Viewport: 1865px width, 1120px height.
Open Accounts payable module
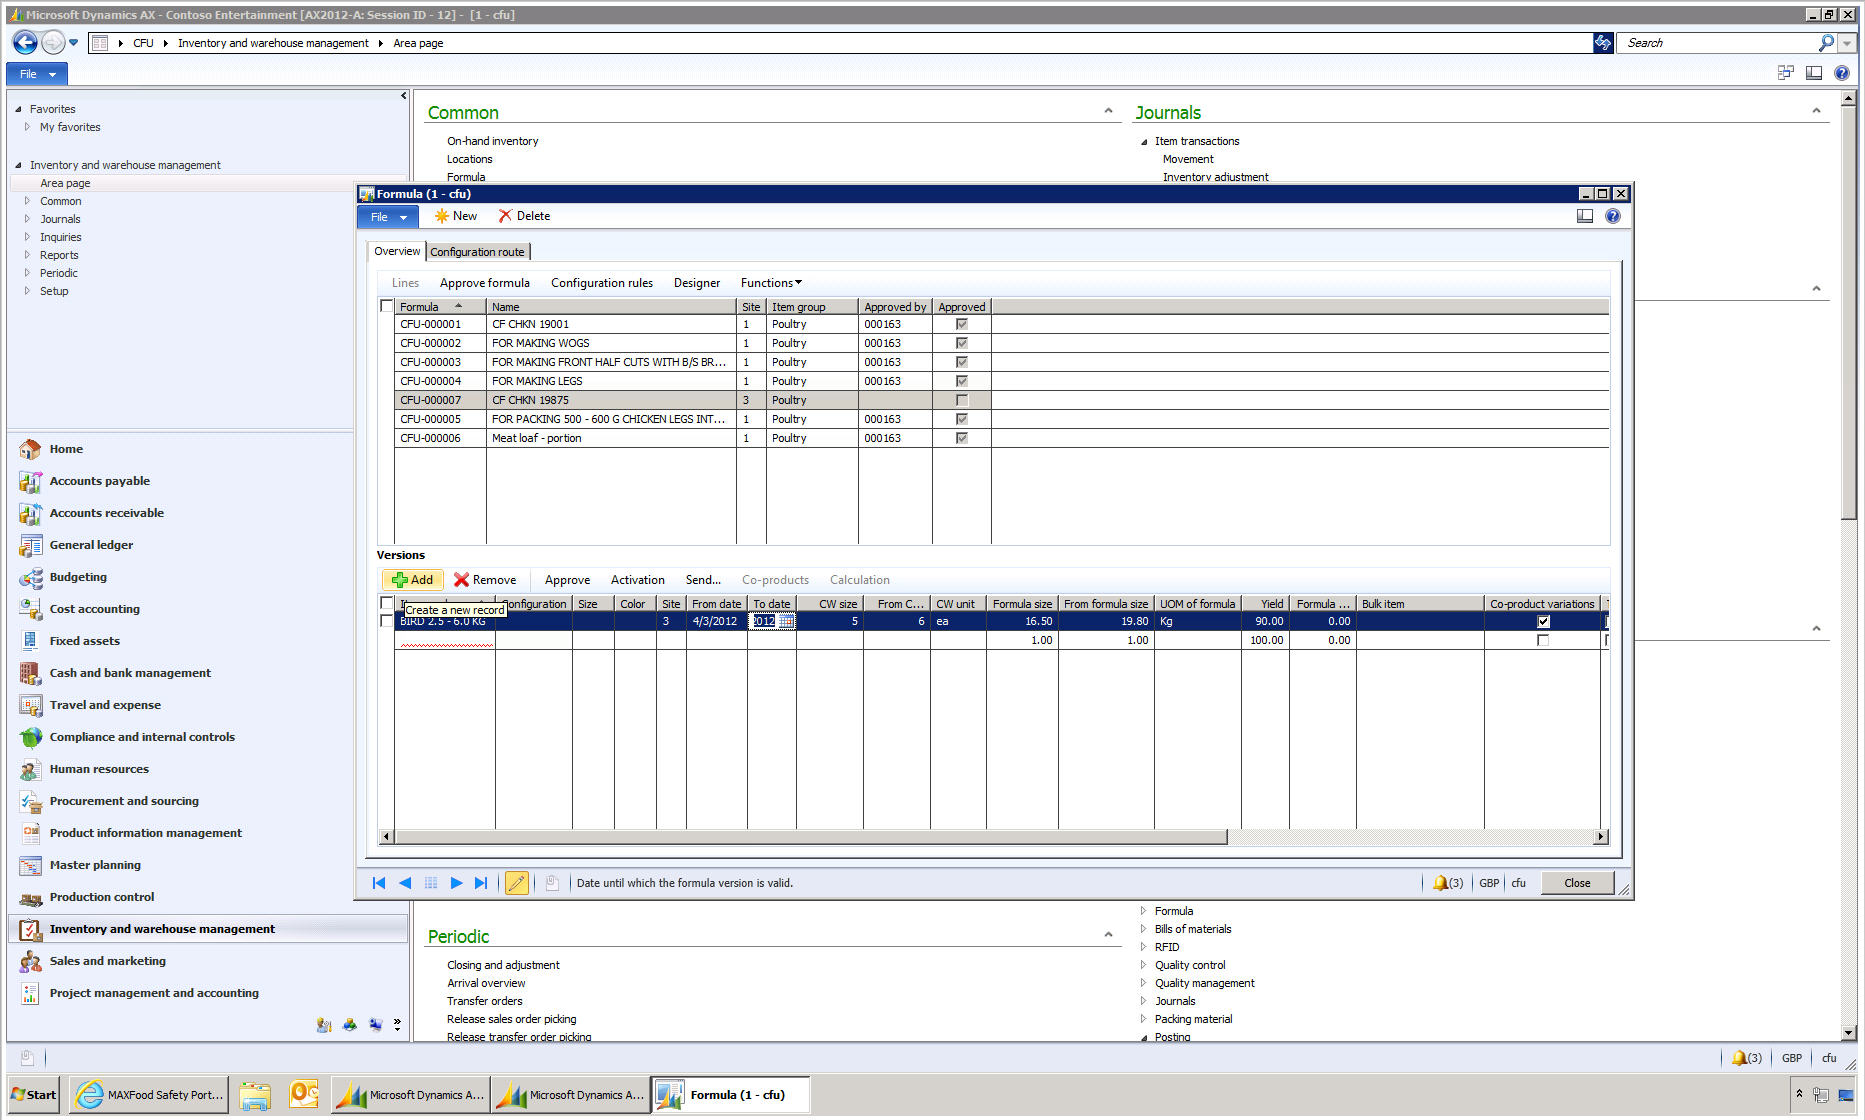click(100, 481)
